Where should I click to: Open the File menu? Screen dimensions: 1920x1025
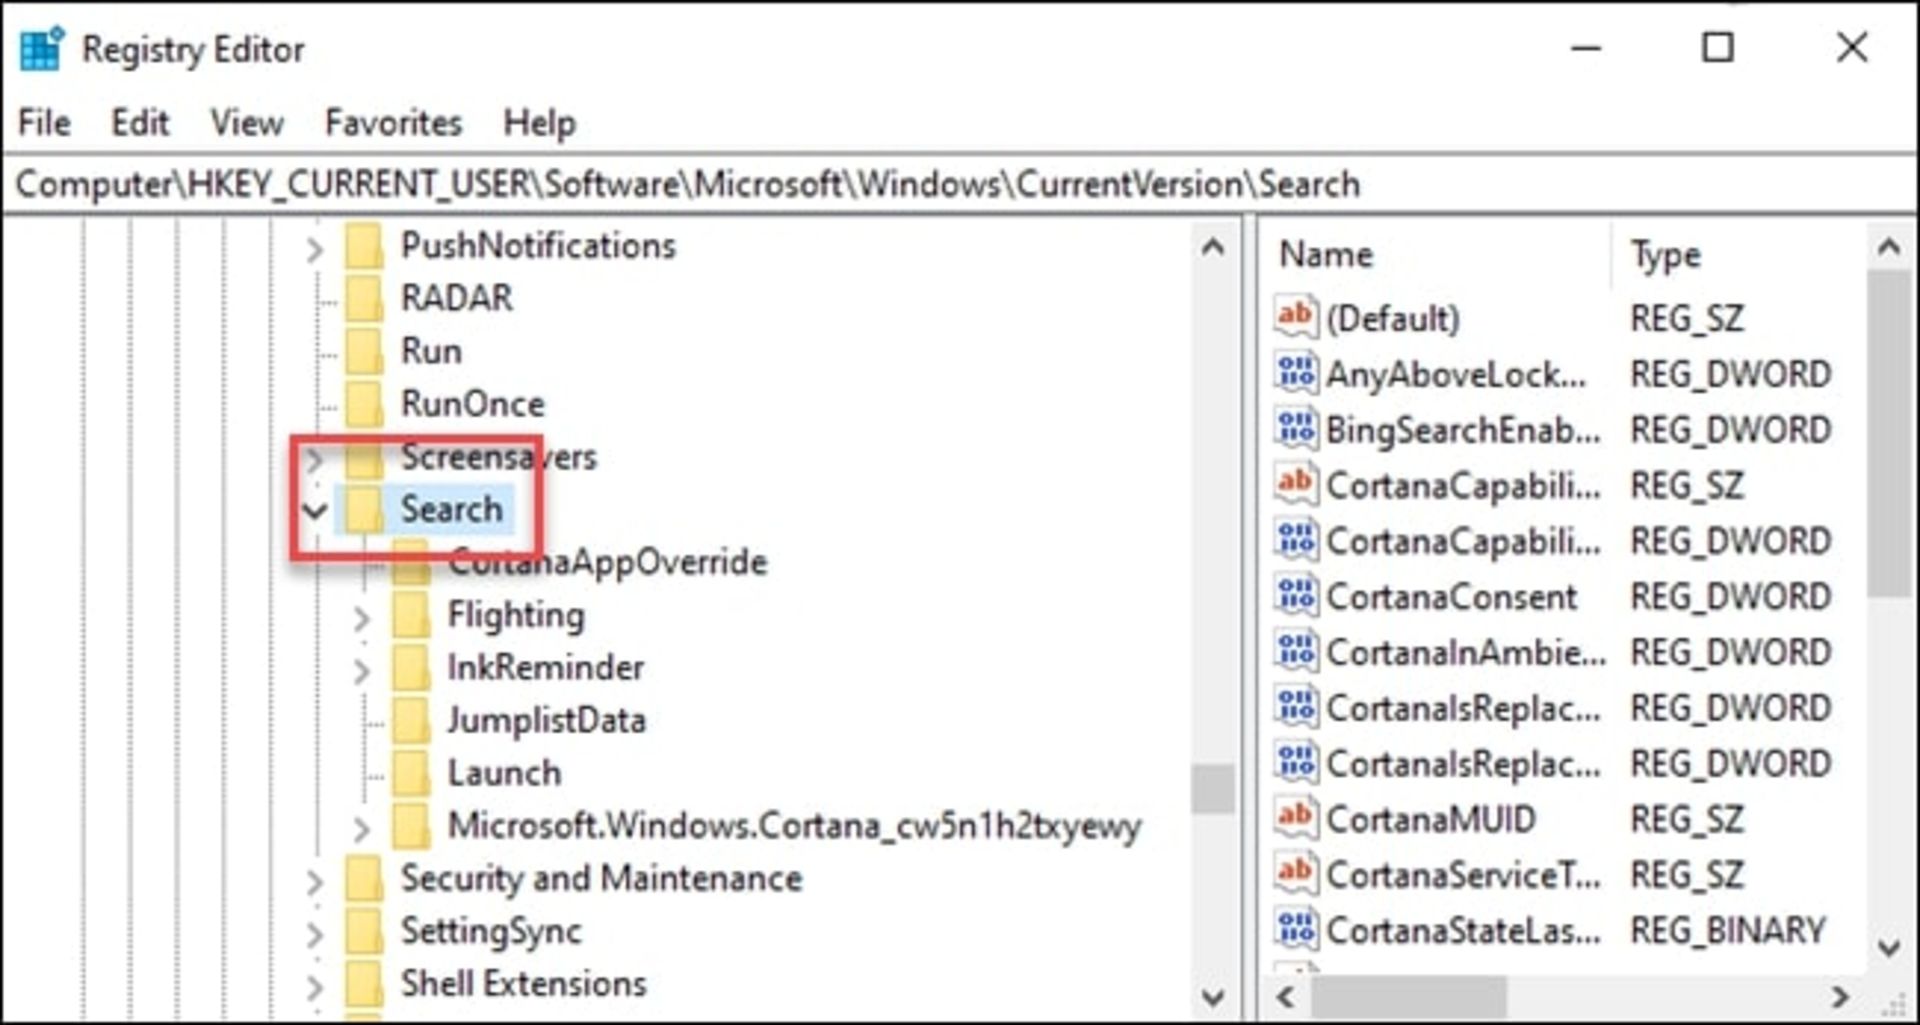pos(44,123)
